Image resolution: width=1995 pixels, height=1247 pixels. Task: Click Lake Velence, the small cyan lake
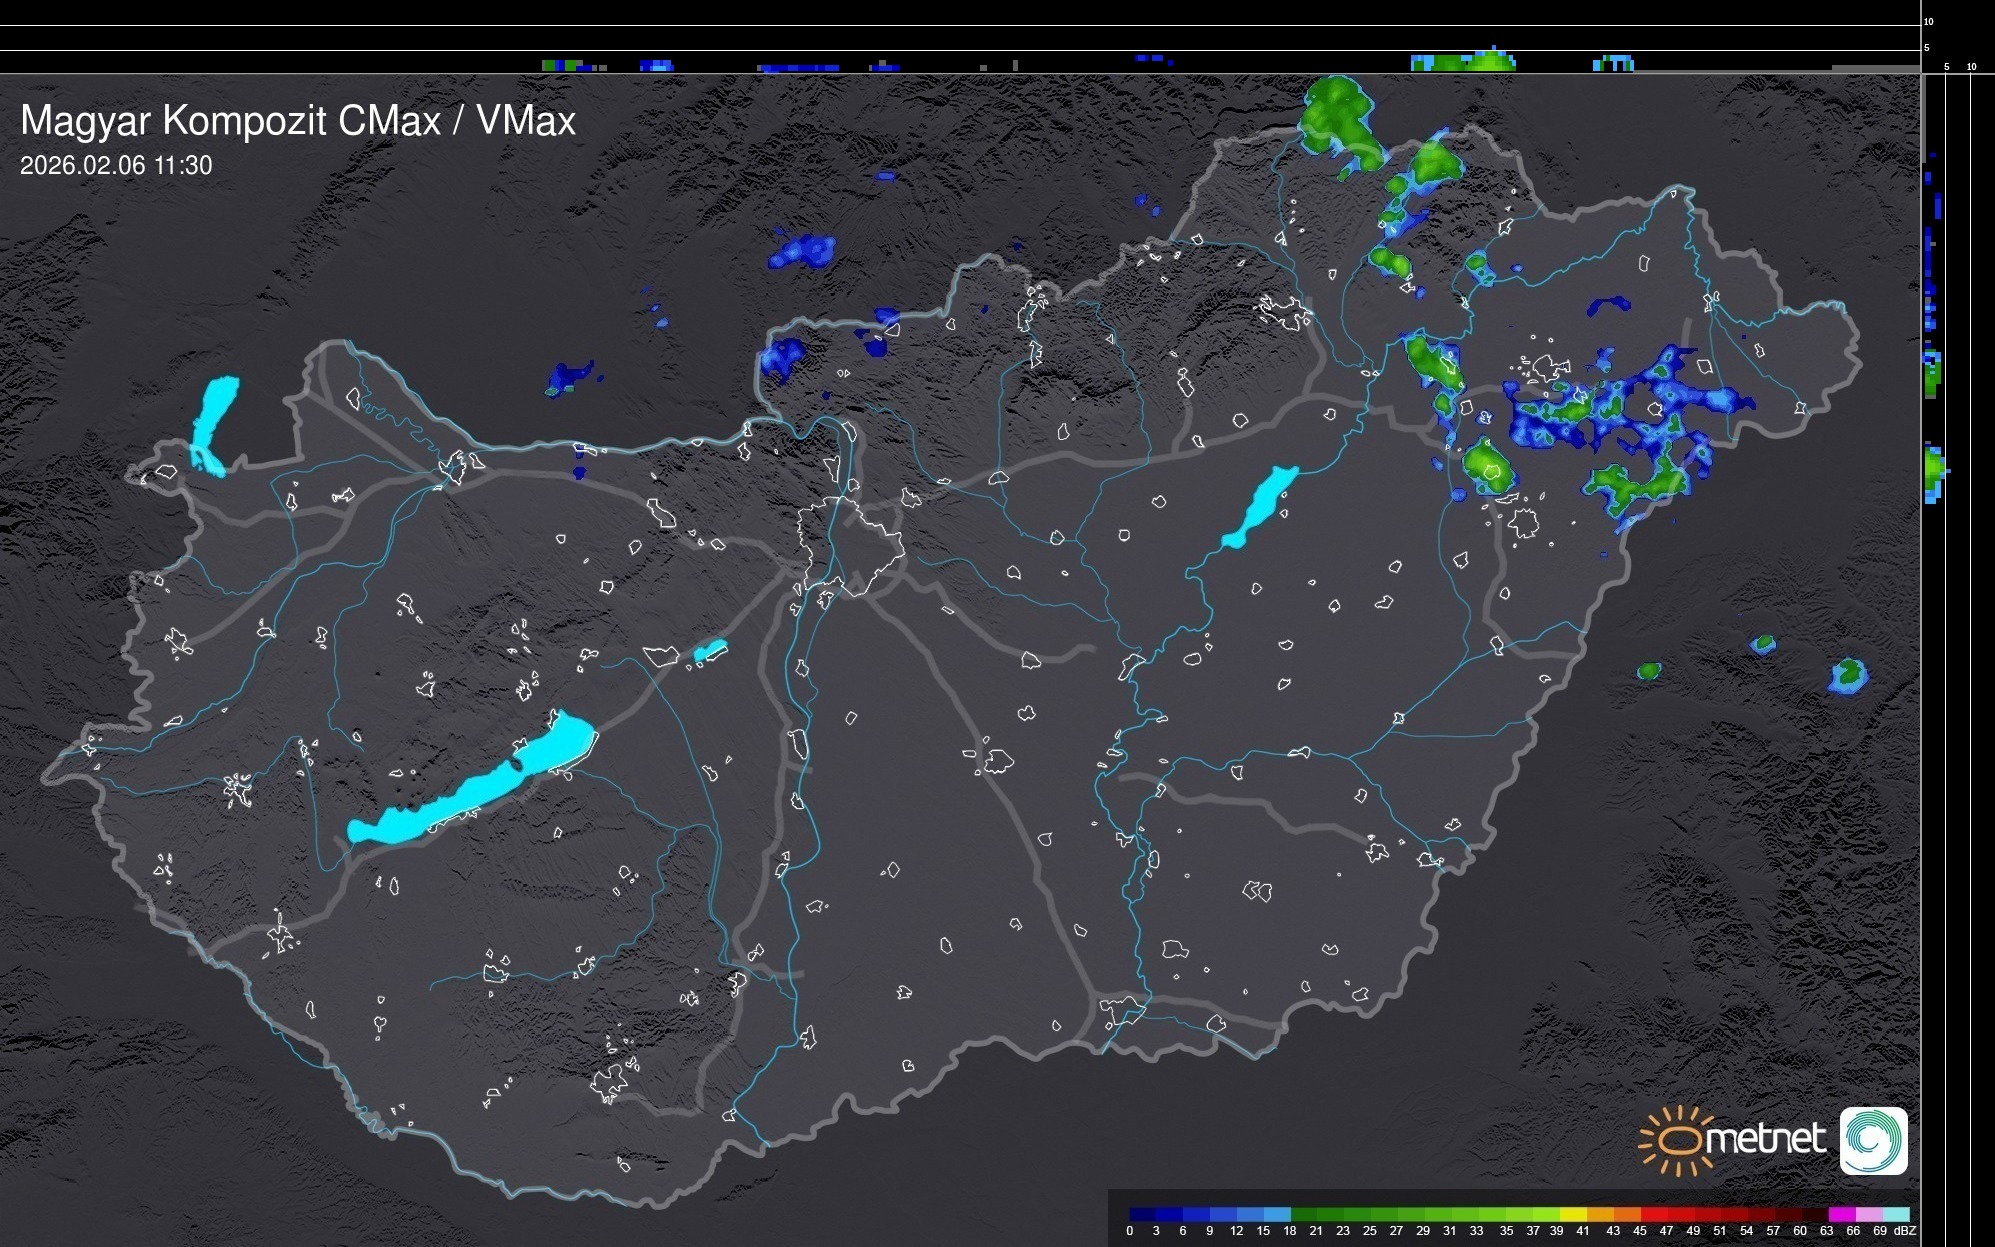(709, 652)
